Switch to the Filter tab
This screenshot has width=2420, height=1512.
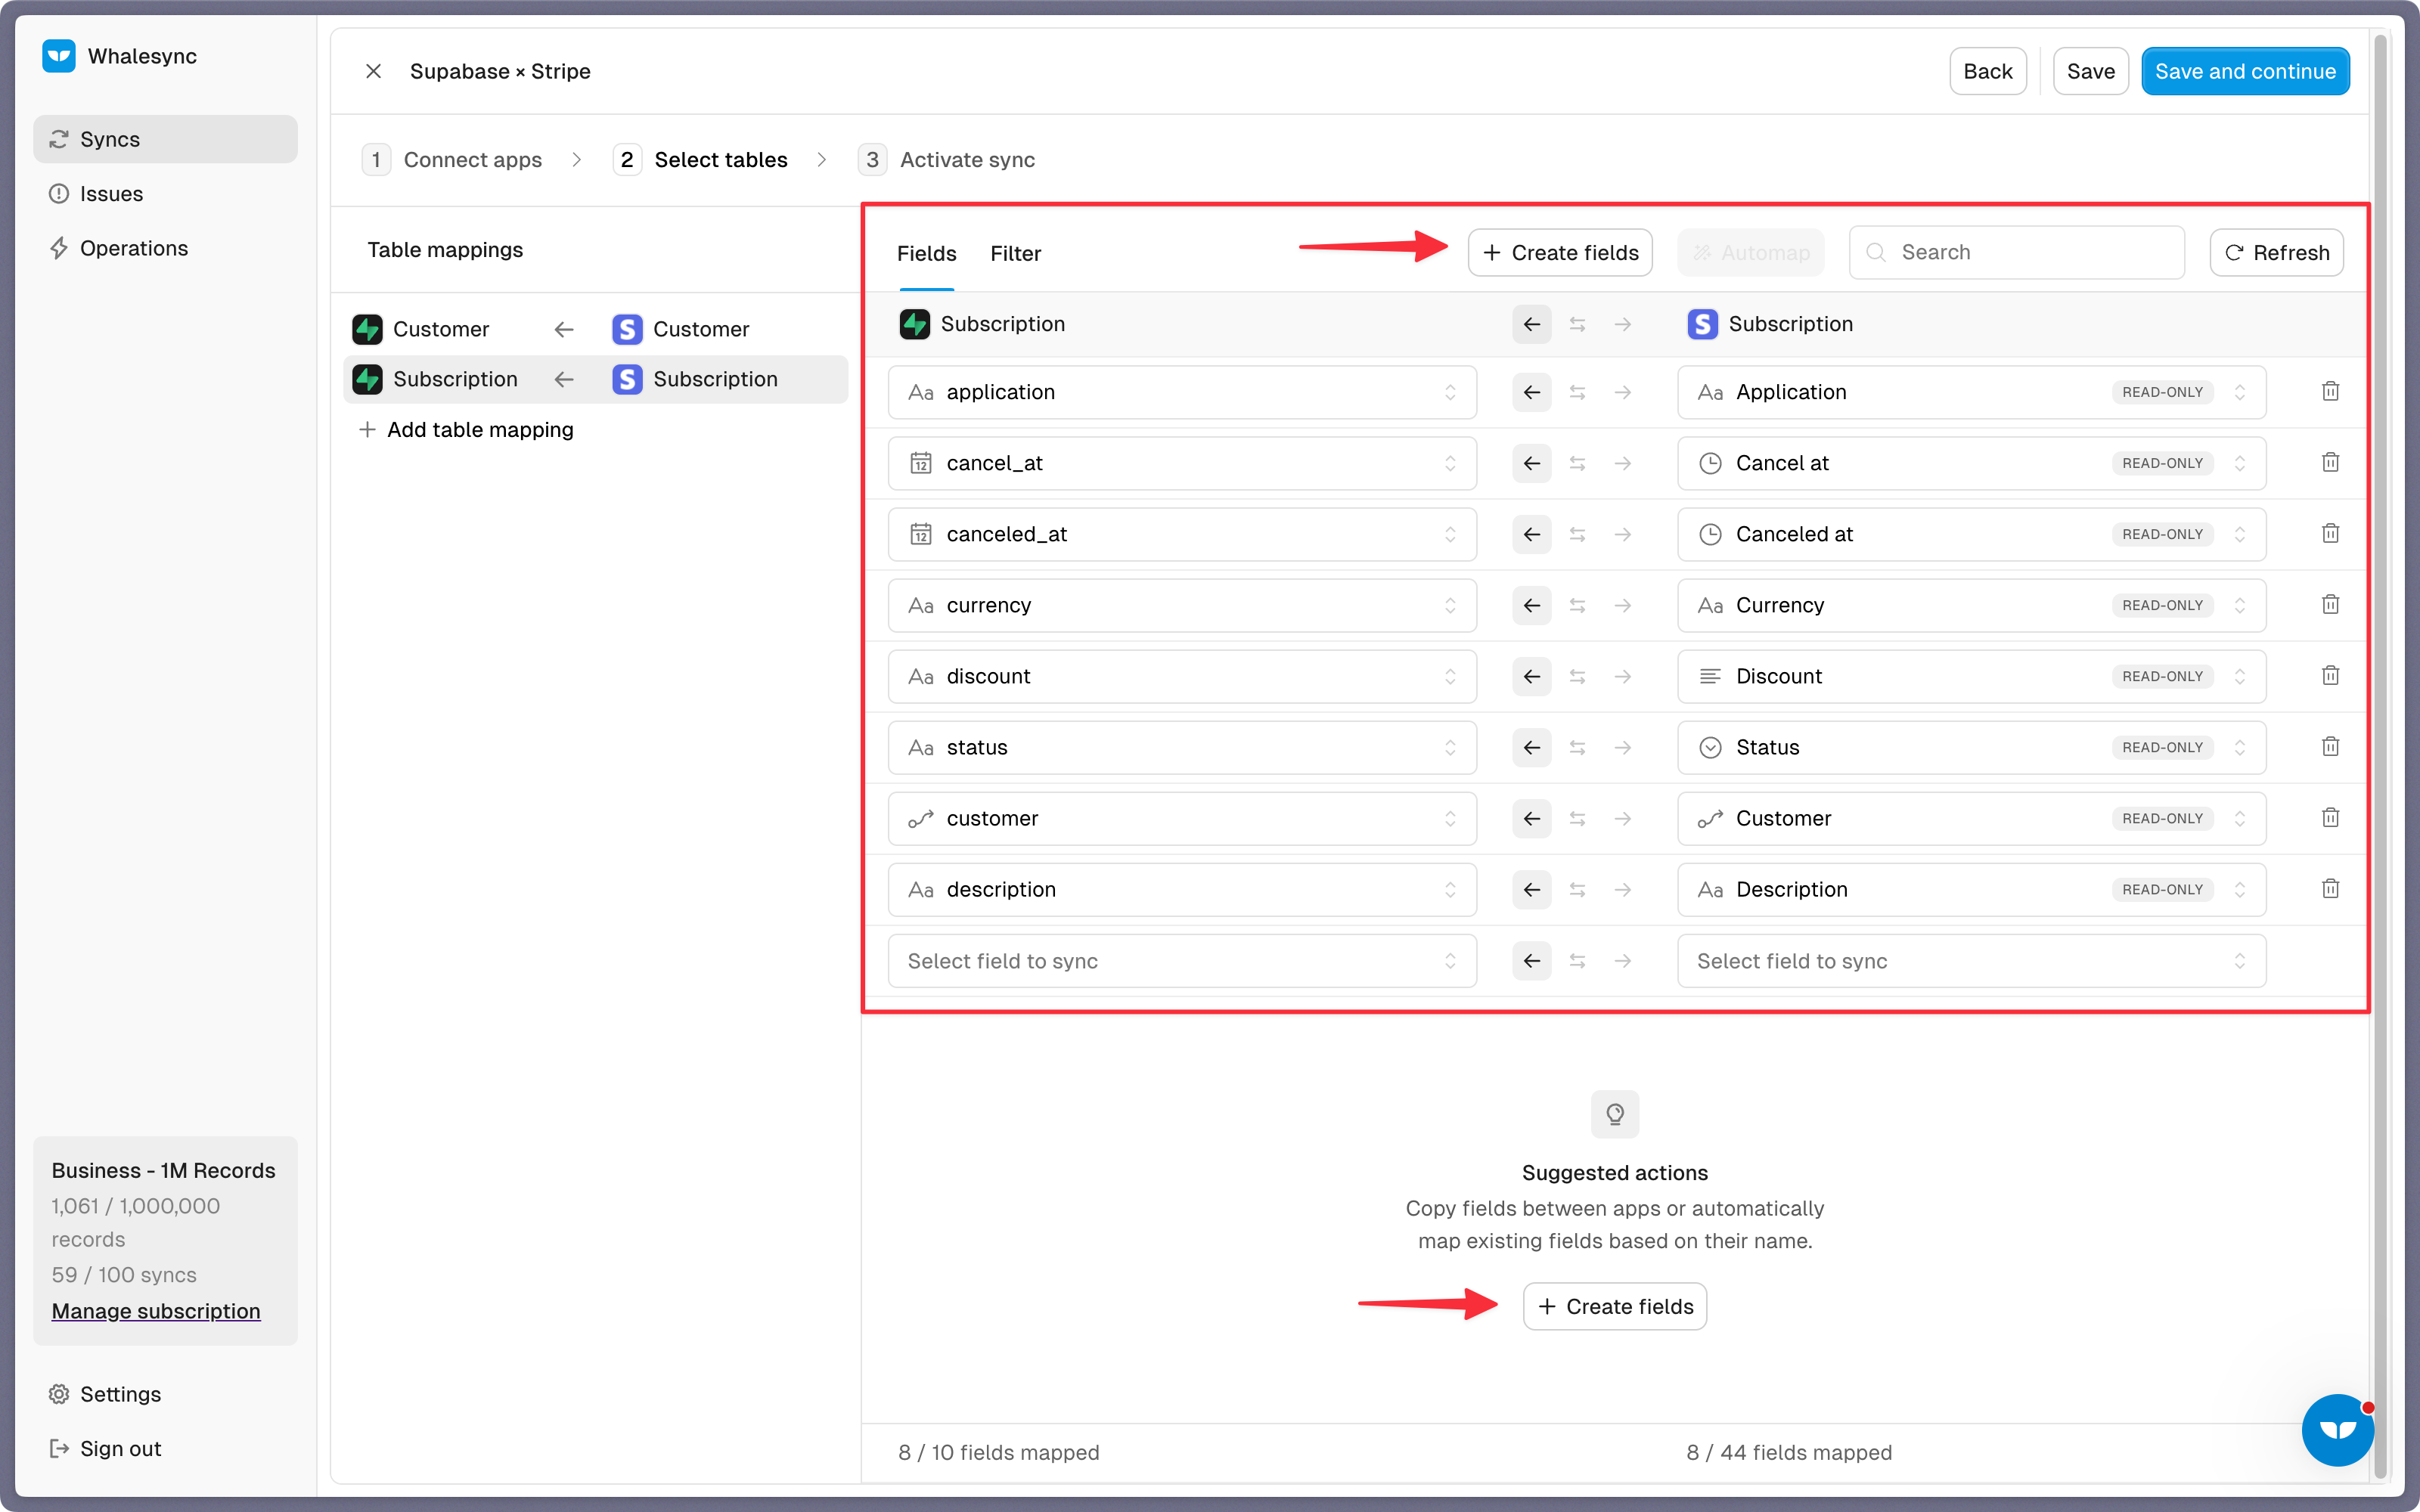click(x=1015, y=253)
